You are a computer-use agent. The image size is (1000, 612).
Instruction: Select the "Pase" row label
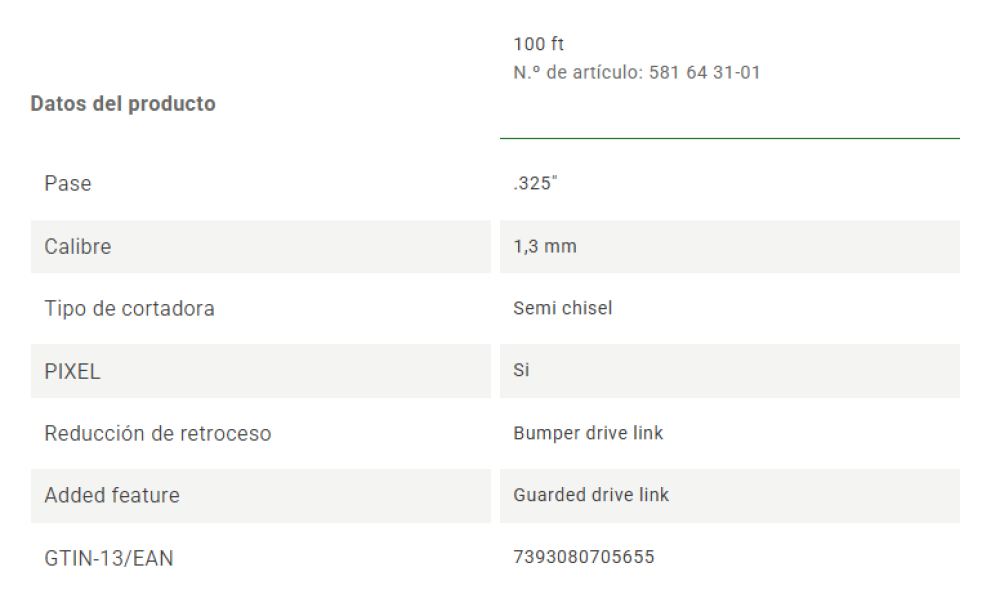(x=68, y=184)
